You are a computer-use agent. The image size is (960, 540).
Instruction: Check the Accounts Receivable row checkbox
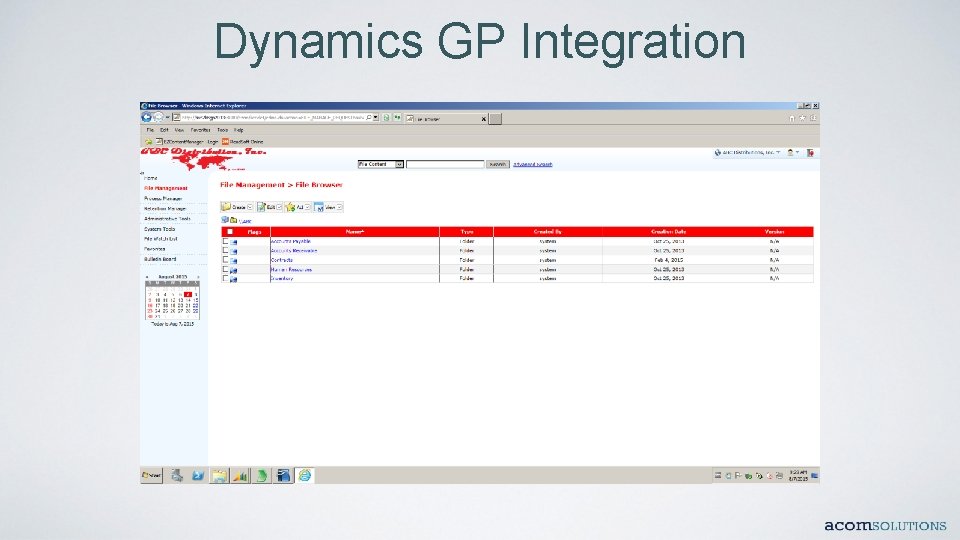225,250
